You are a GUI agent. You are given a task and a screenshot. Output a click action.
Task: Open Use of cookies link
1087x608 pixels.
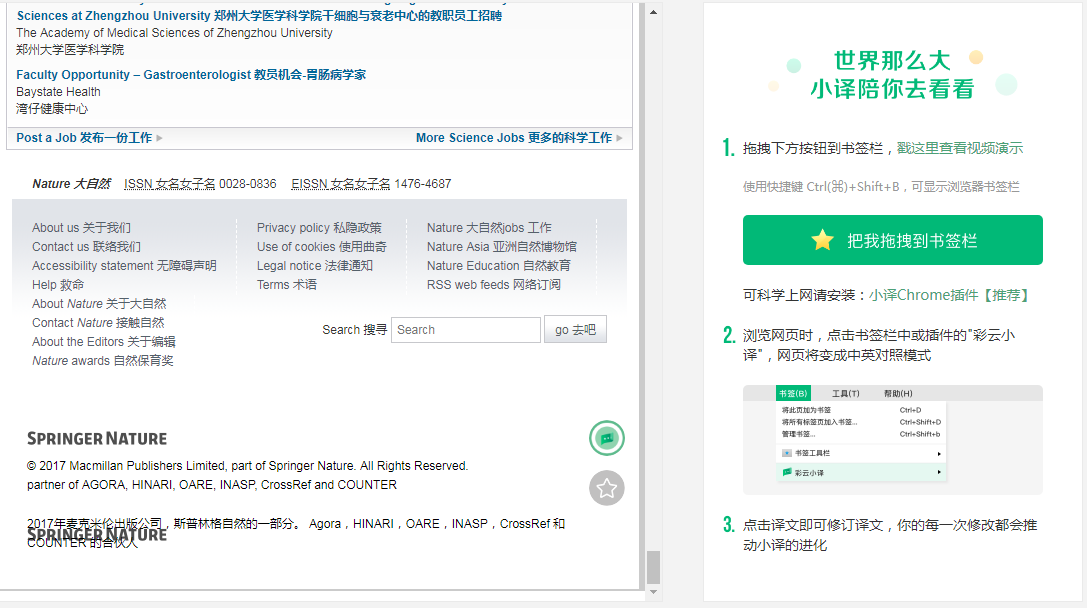coord(322,247)
